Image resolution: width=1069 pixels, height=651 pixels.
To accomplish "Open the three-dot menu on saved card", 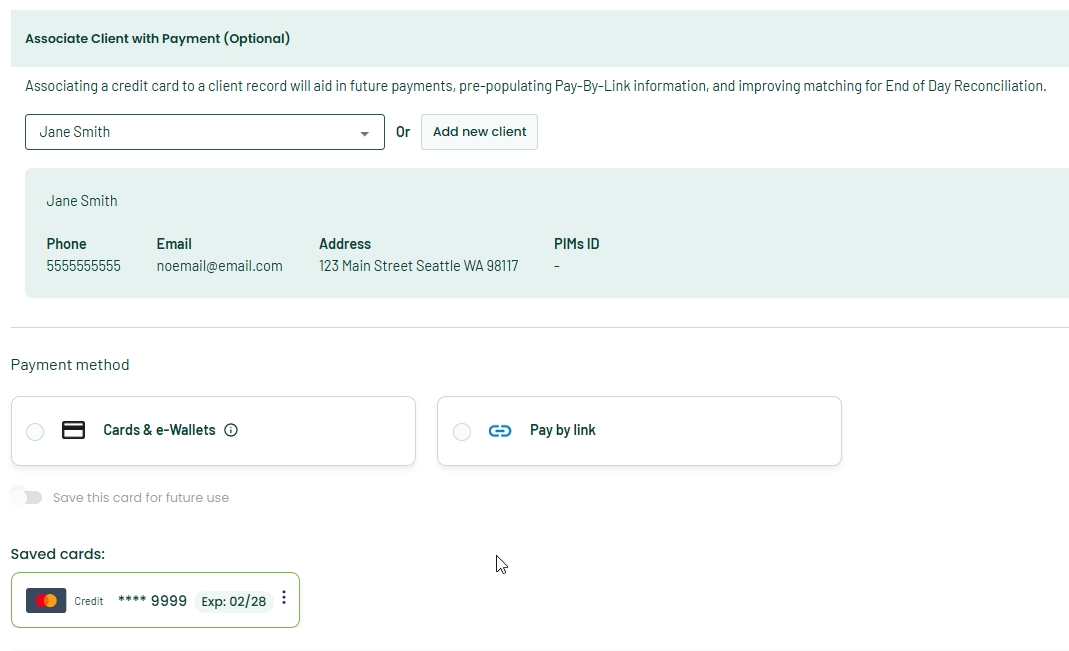I will [x=284, y=598].
